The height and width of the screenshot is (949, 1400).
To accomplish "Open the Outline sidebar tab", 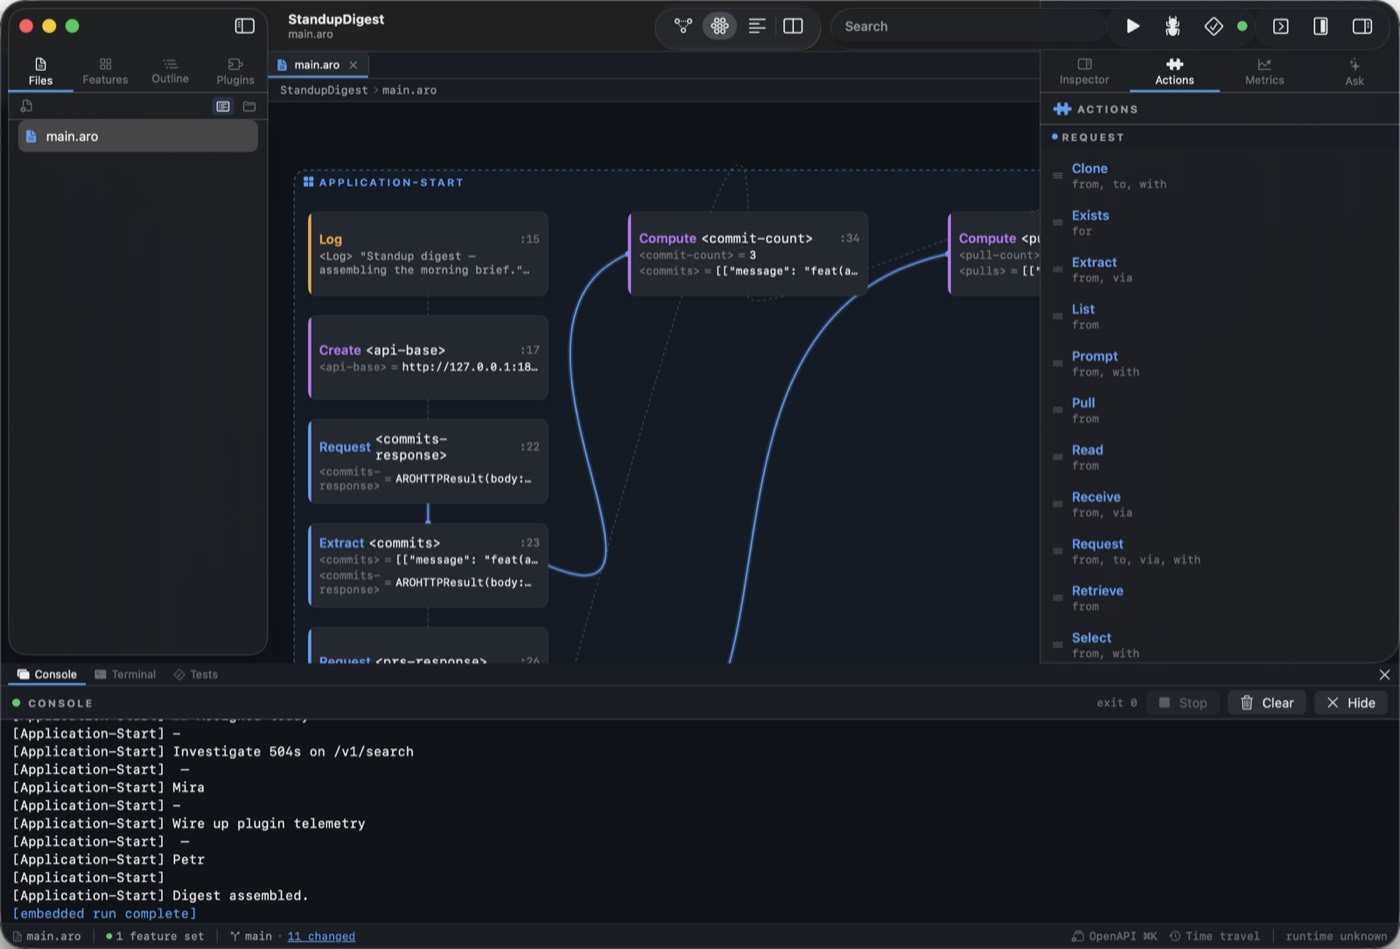I will [170, 71].
